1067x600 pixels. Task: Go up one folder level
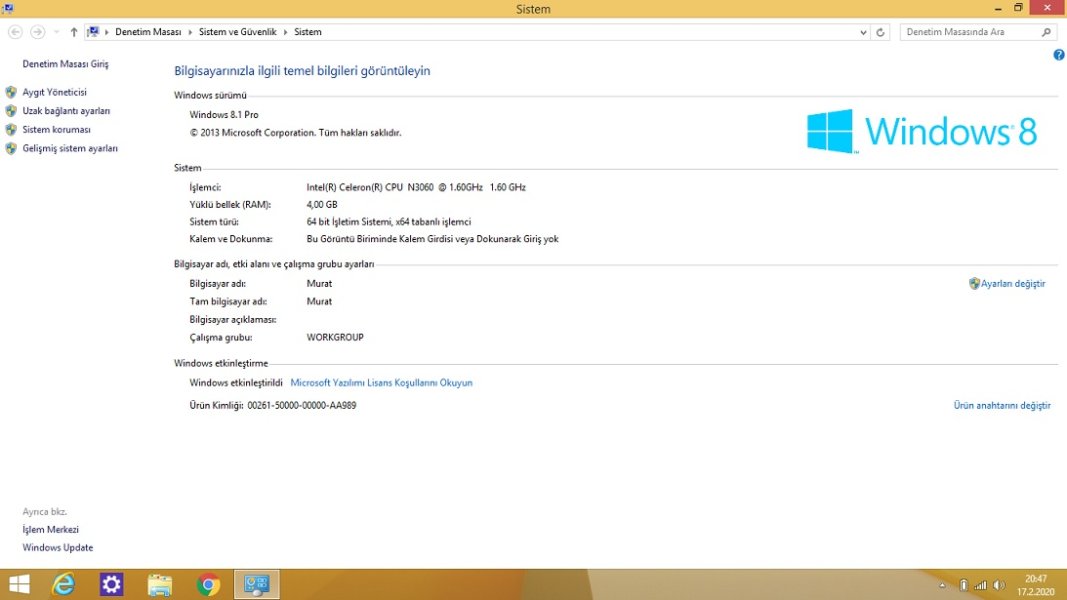click(x=74, y=32)
